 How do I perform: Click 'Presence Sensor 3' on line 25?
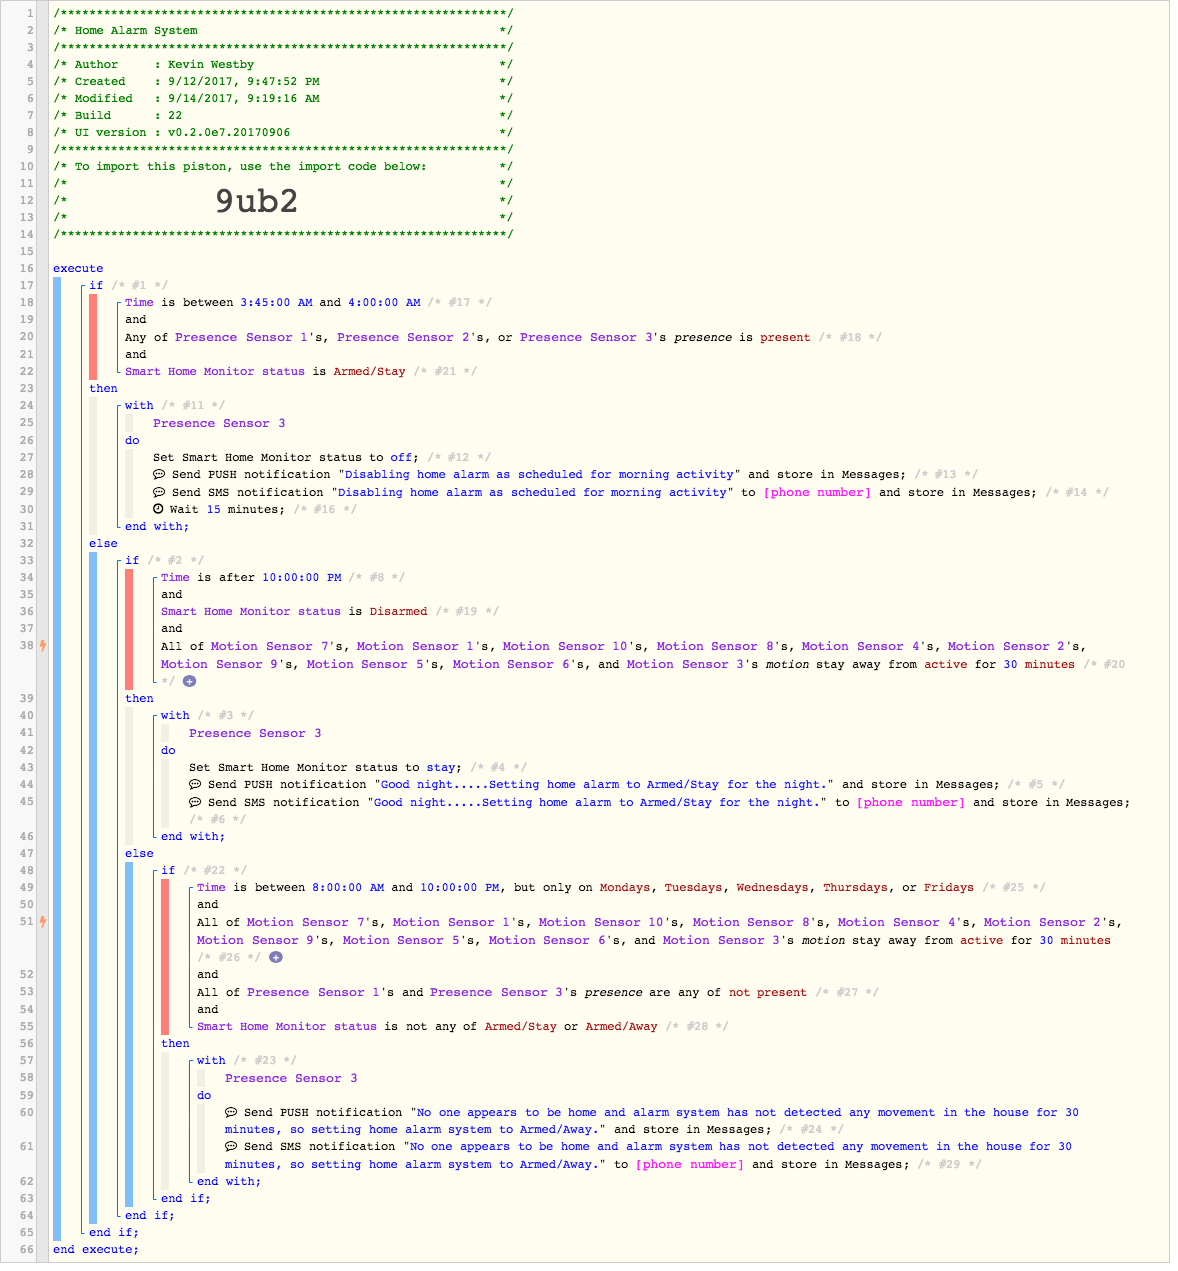tap(219, 423)
